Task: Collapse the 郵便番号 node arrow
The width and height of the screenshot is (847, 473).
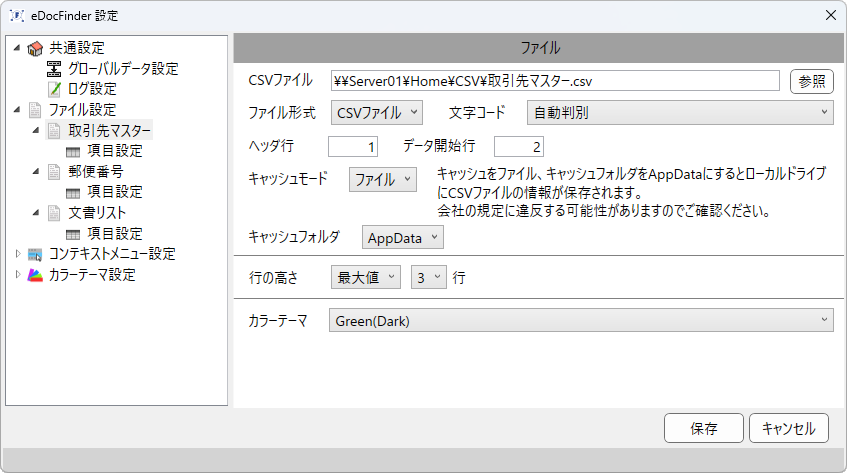Action: (x=36, y=171)
